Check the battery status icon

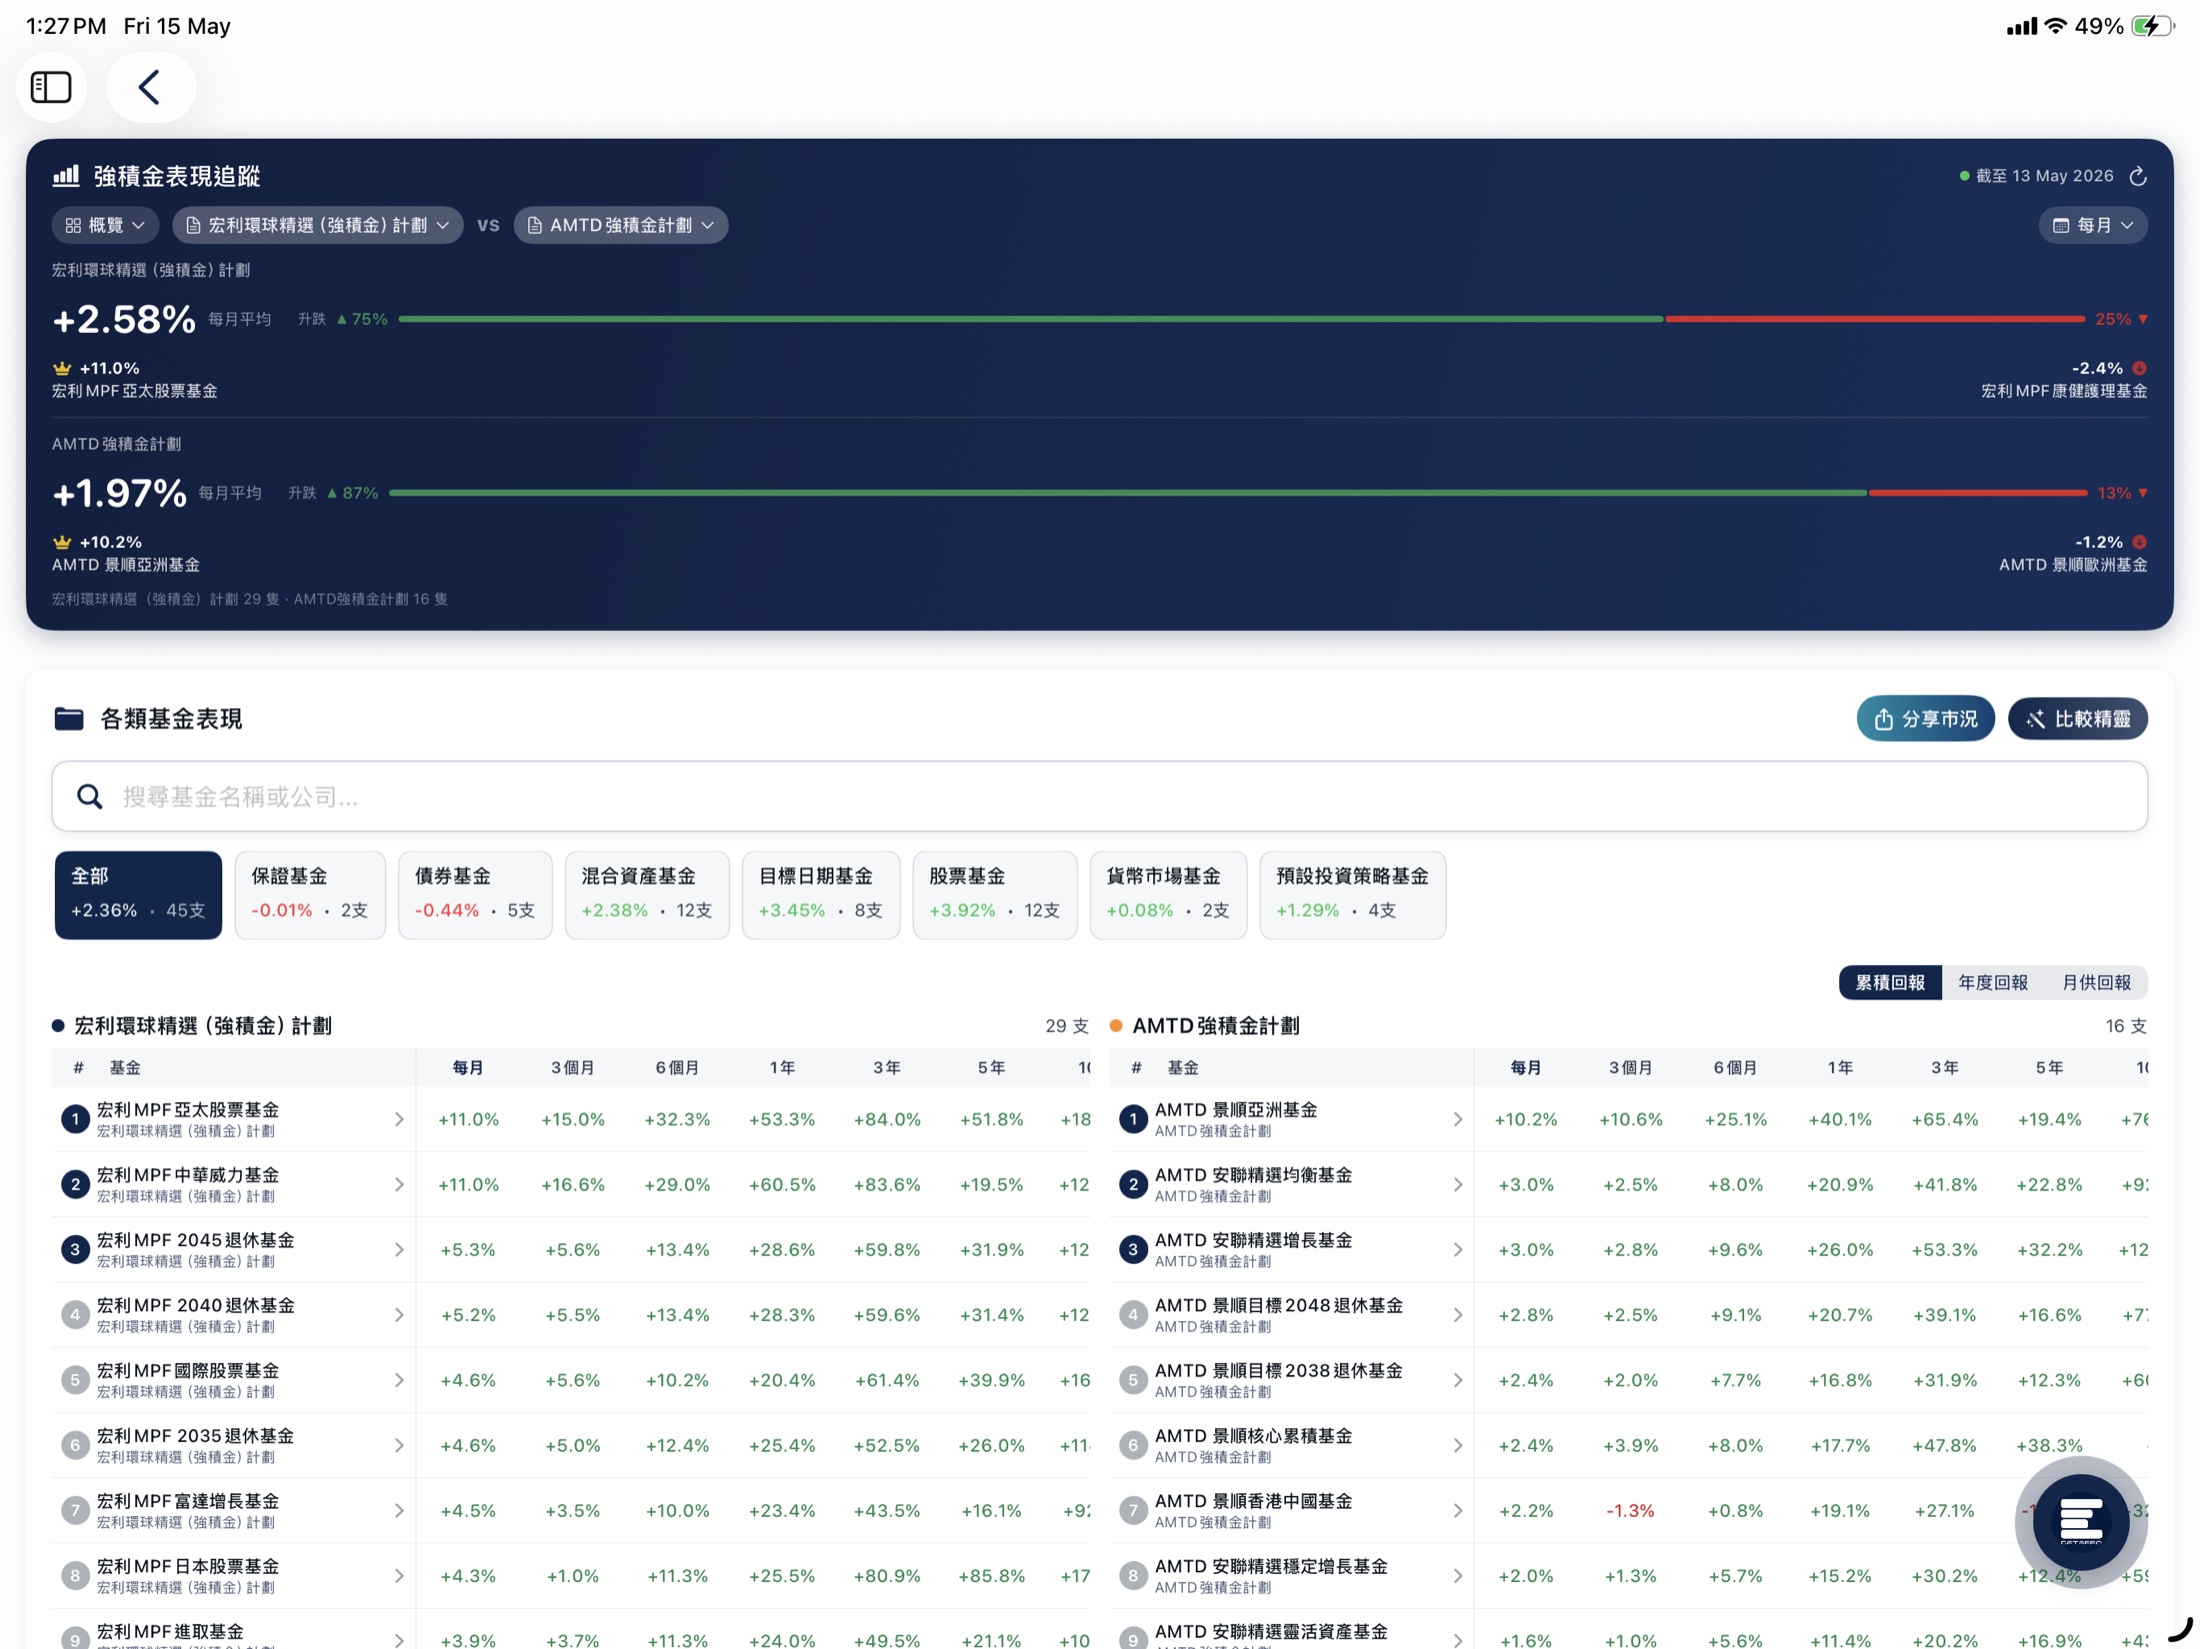click(2154, 26)
